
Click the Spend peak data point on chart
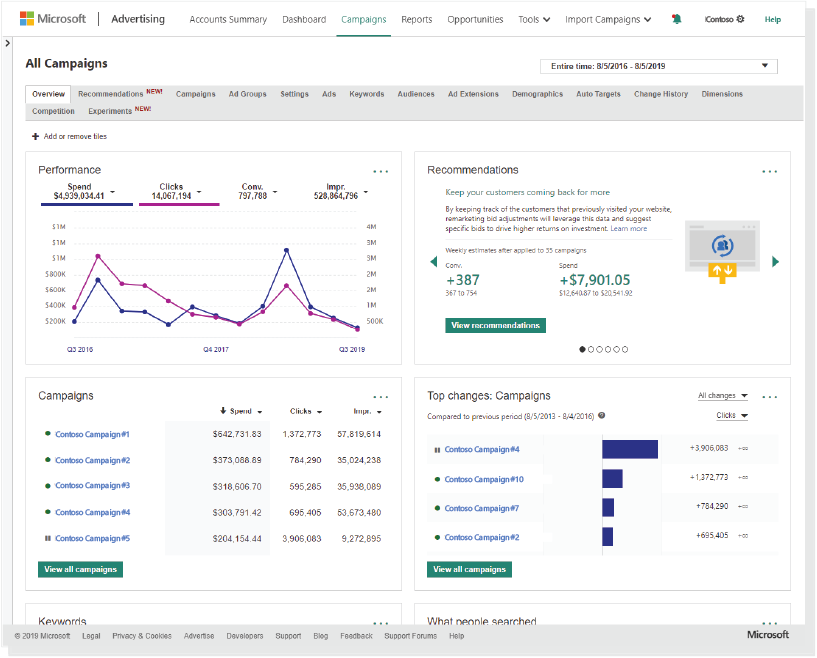[286, 251]
